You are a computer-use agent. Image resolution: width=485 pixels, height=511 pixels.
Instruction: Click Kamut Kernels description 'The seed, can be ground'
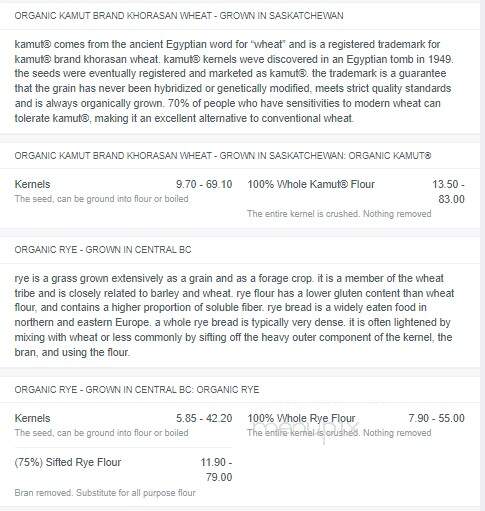coord(101,199)
